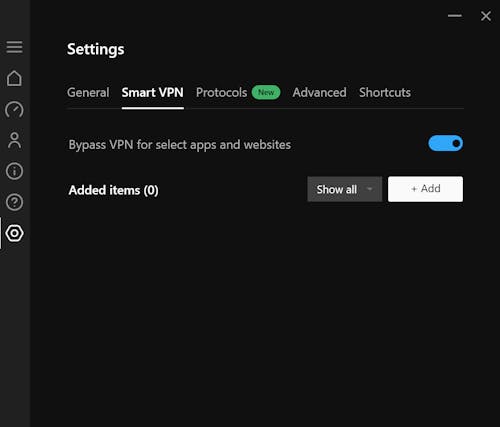The image size is (500, 427).
Task: Click the green New badge
Action: 266,92
